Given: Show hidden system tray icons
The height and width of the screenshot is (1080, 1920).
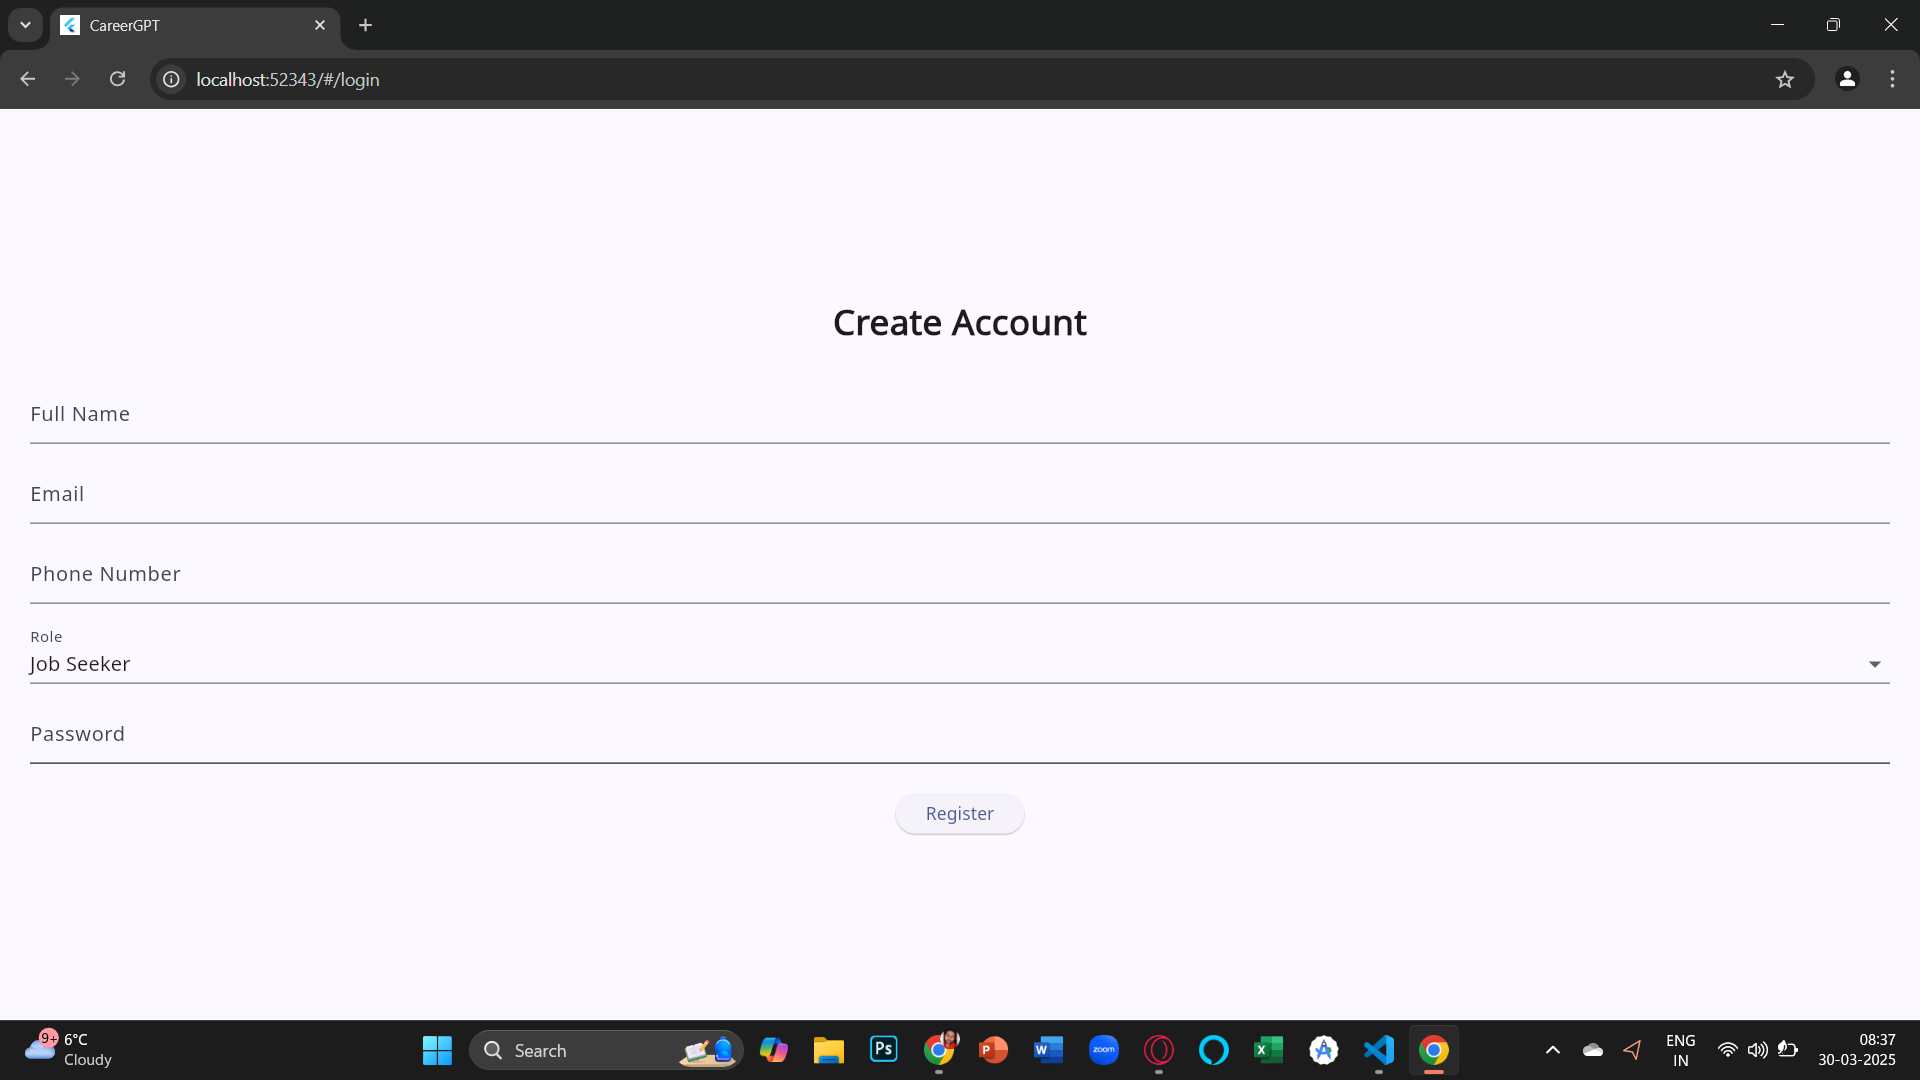Looking at the screenshot, I should coord(1552,1049).
